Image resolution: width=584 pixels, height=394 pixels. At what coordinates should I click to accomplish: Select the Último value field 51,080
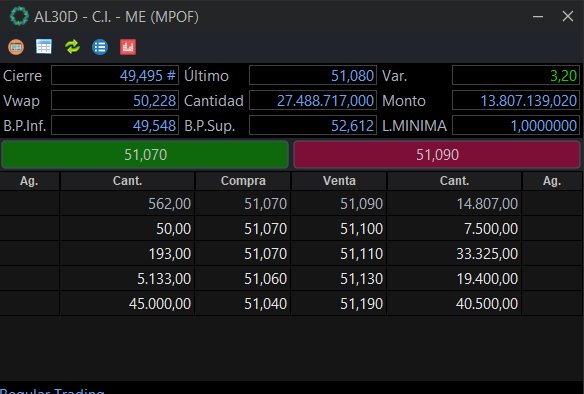point(313,76)
